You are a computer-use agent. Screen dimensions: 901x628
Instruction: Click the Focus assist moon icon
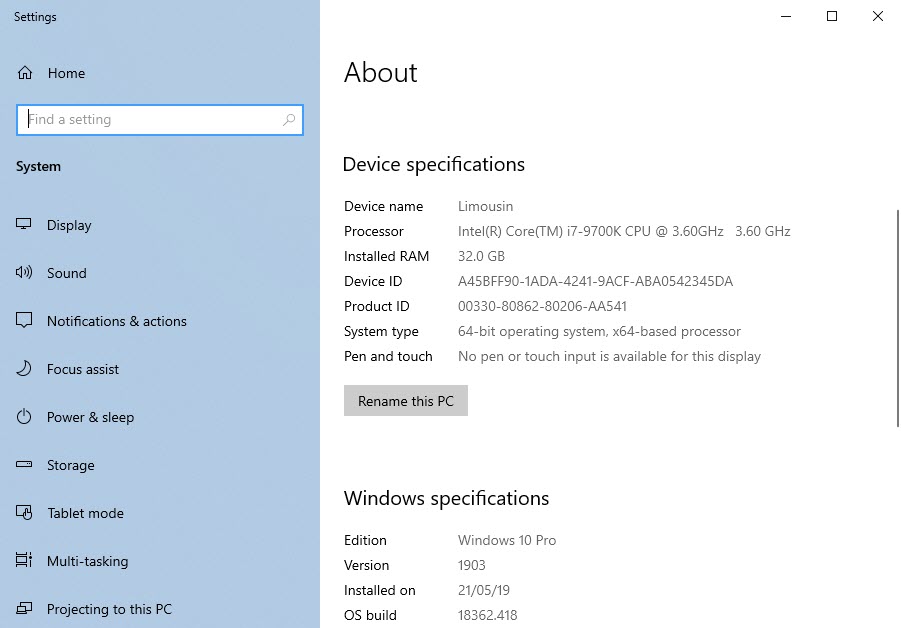pyautogui.click(x=24, y=368)
